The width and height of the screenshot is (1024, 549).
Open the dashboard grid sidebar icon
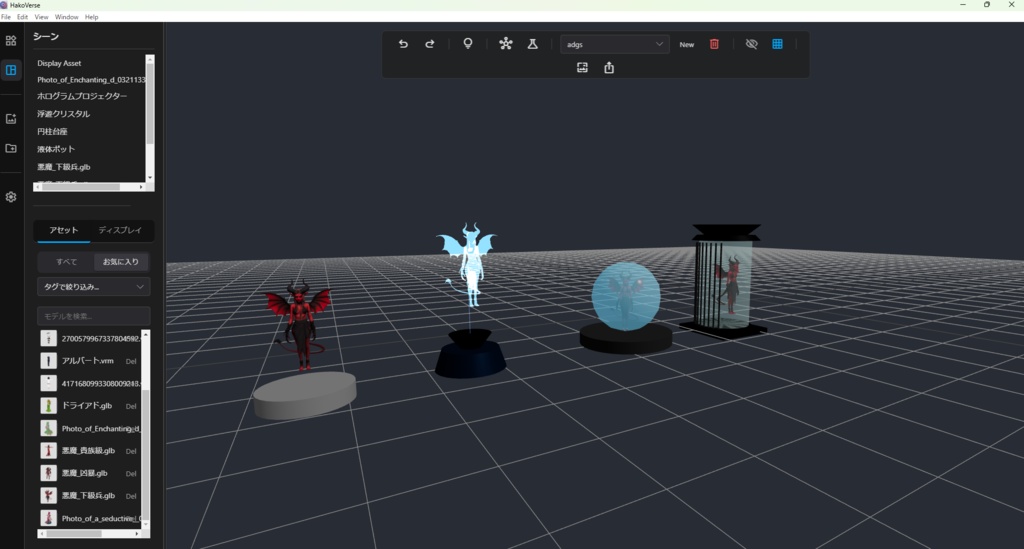[11, 40]
